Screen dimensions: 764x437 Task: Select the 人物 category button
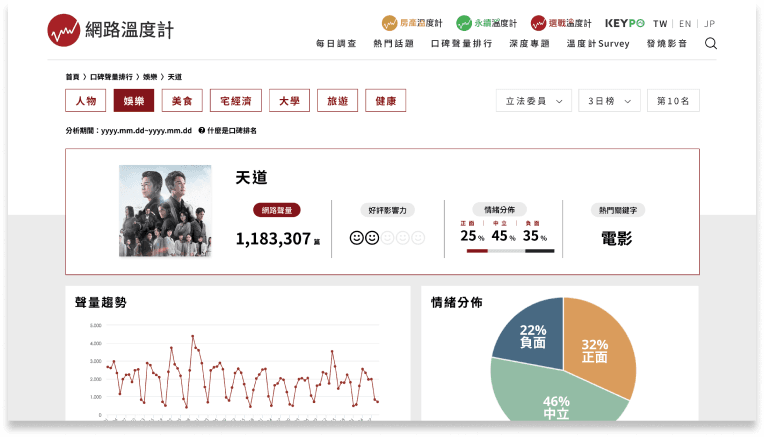coord(85,101)
